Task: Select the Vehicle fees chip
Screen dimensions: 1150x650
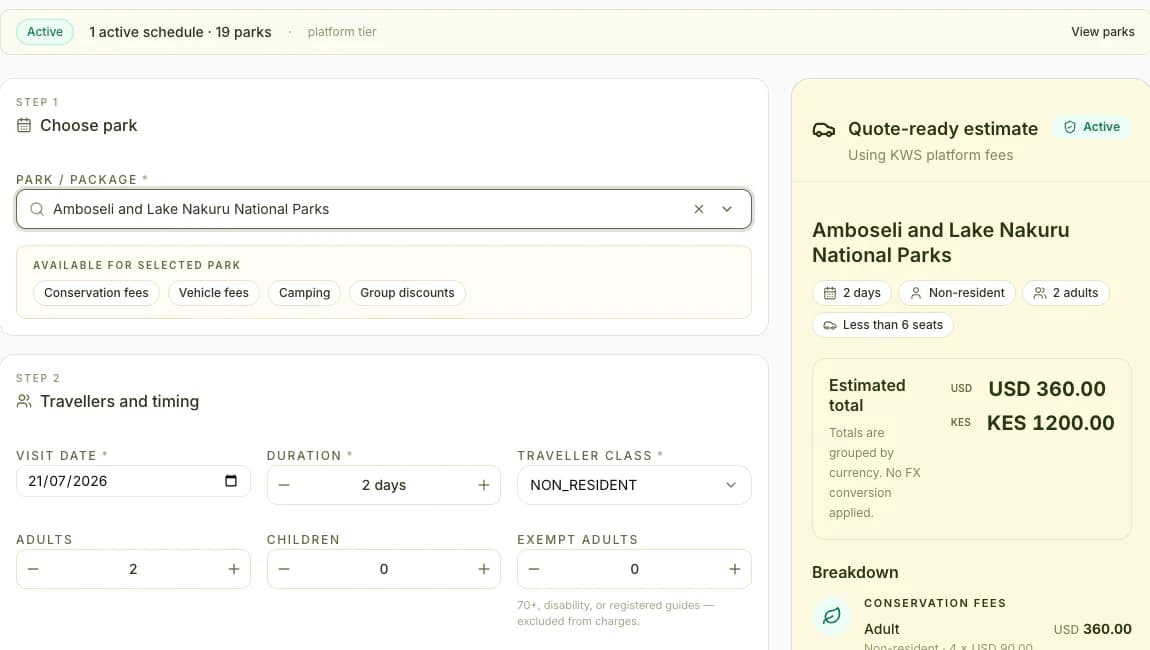Action: 213,293
